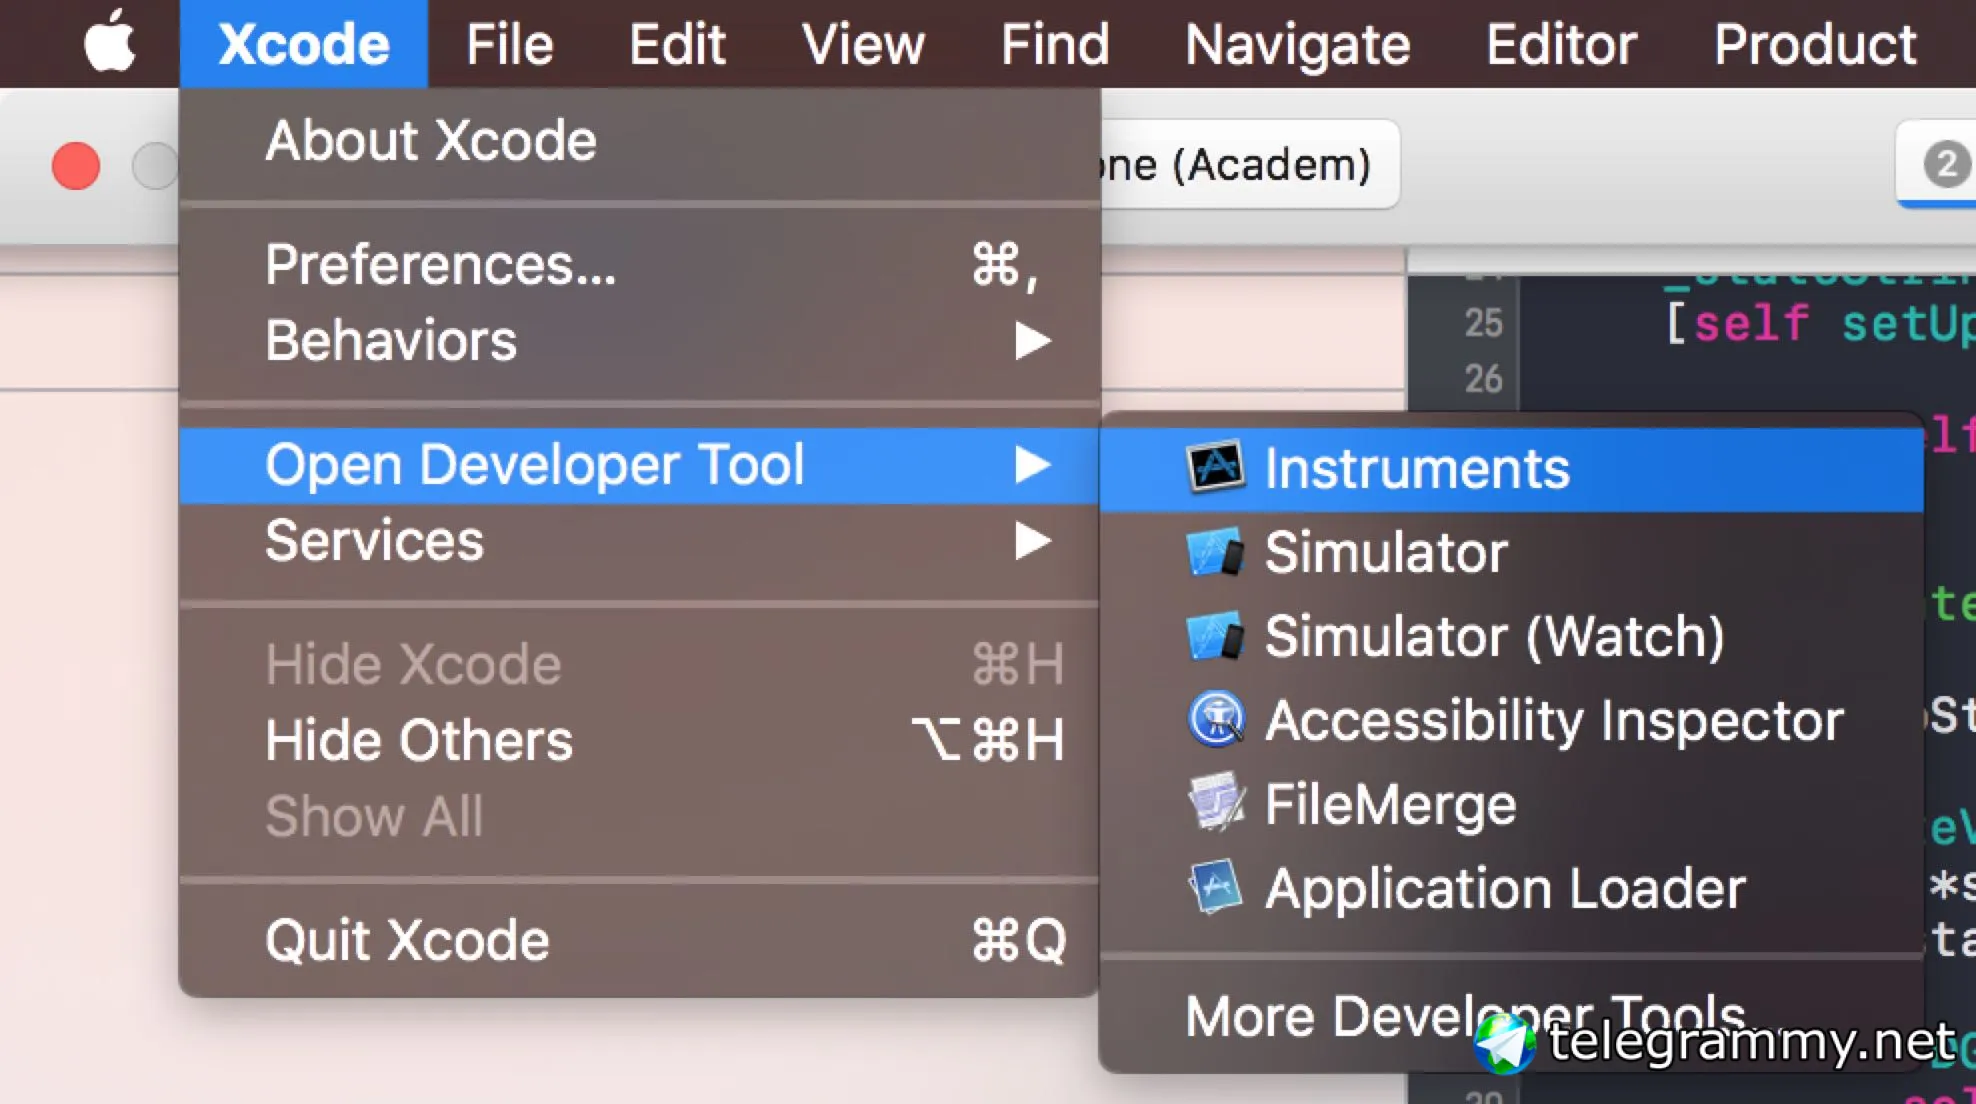Image resolution: width=1976 pixels, height=1104 pixels.
Task: Click the Accessibility Inspector icon
Action: pos(1215,719)
